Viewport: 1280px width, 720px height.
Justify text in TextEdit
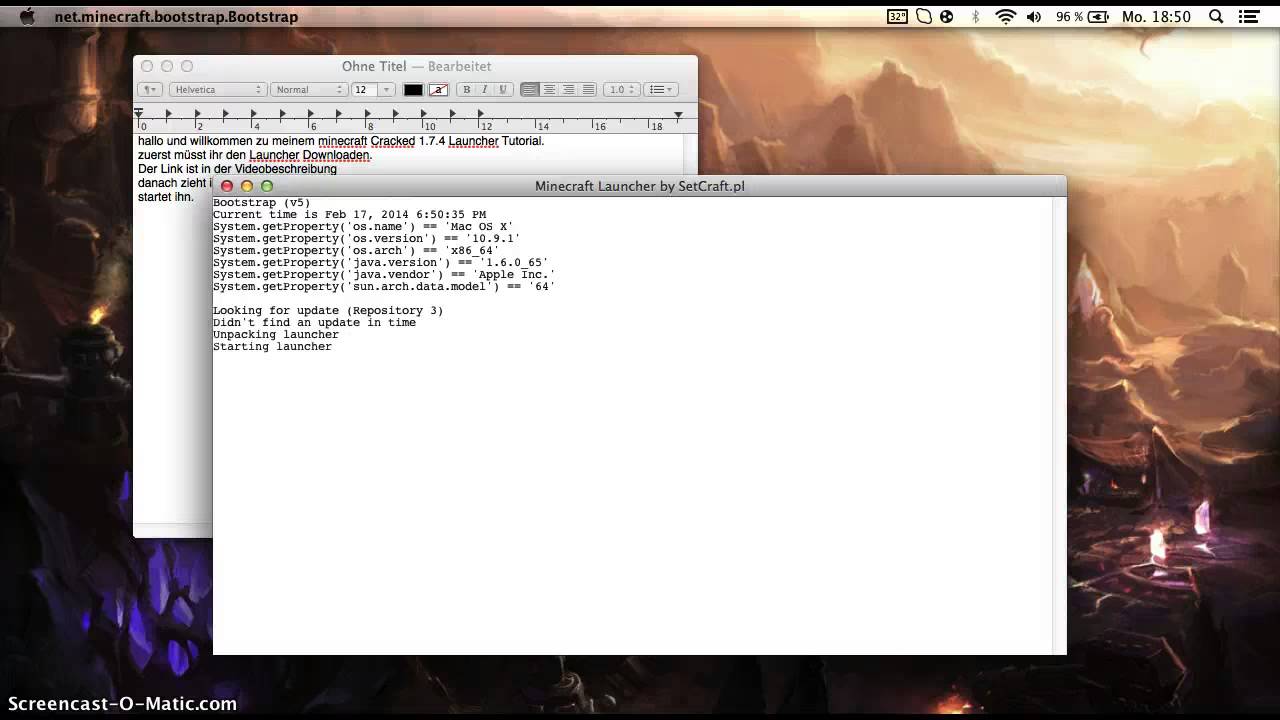tap(588, 90)
